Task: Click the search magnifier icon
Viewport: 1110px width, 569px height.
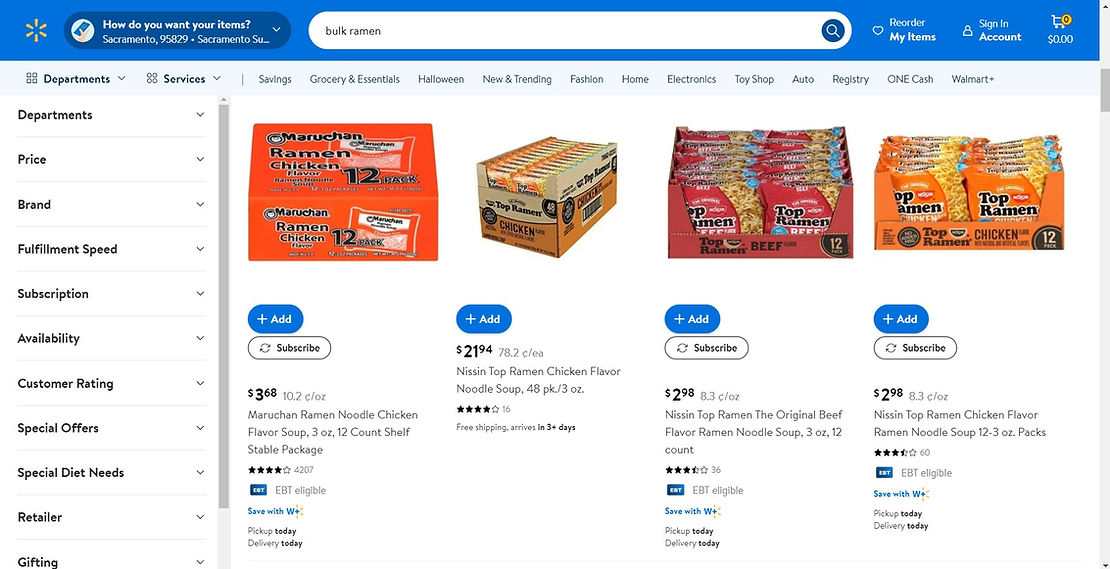Action: click(x=833, y=31)
